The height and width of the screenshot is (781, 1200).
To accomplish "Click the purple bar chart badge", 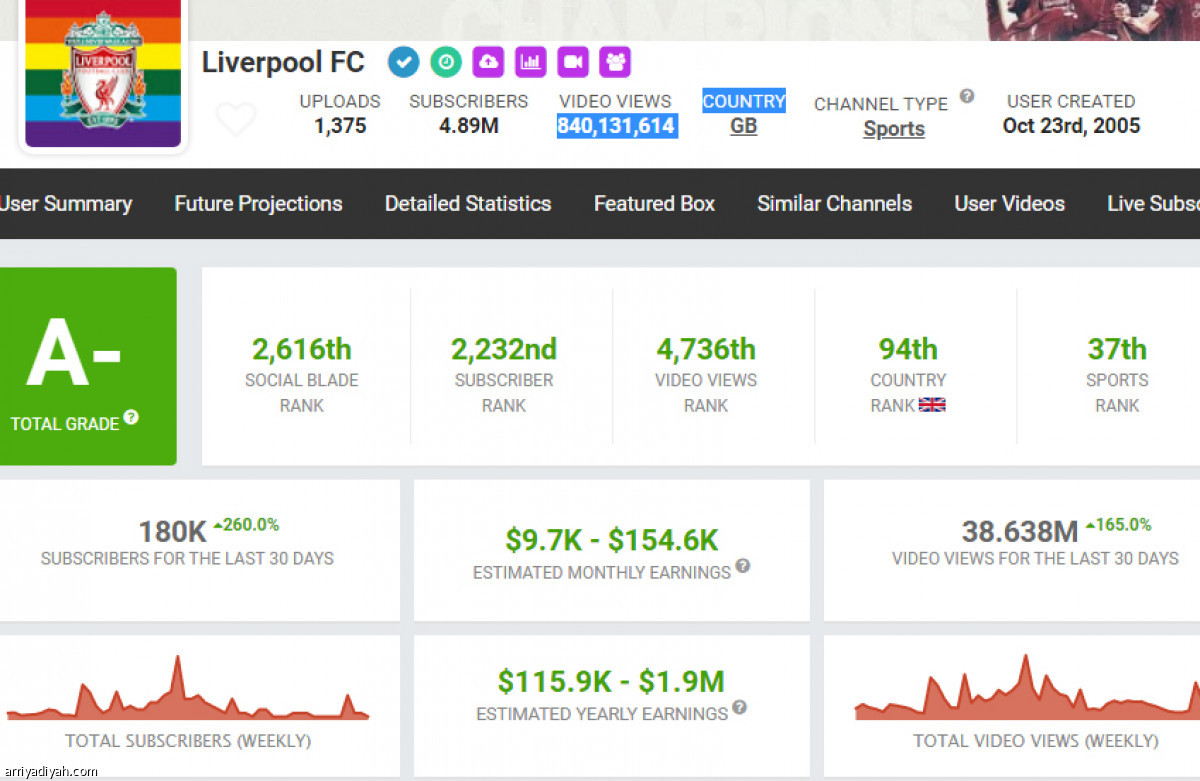I will (531, 62).
